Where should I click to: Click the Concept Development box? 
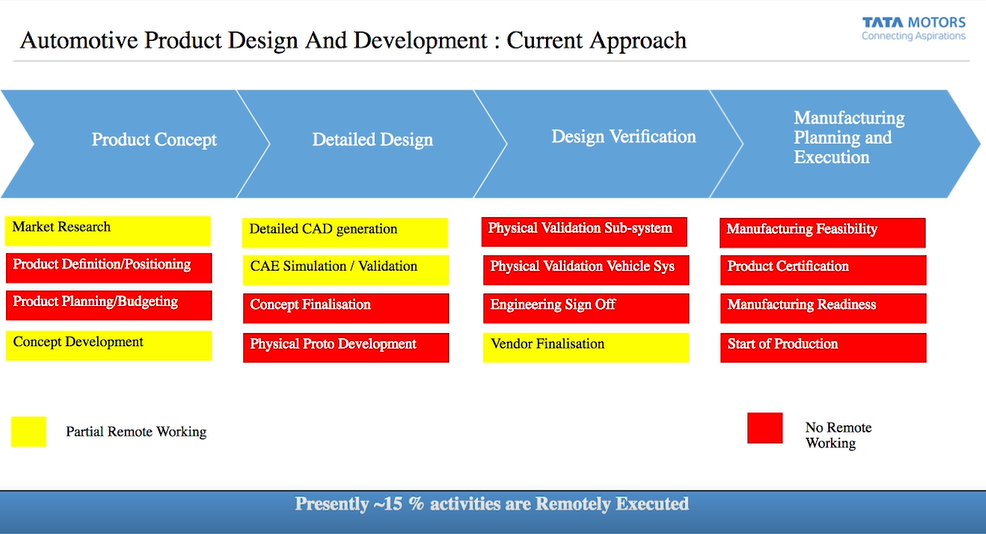[x=108, y=345]
